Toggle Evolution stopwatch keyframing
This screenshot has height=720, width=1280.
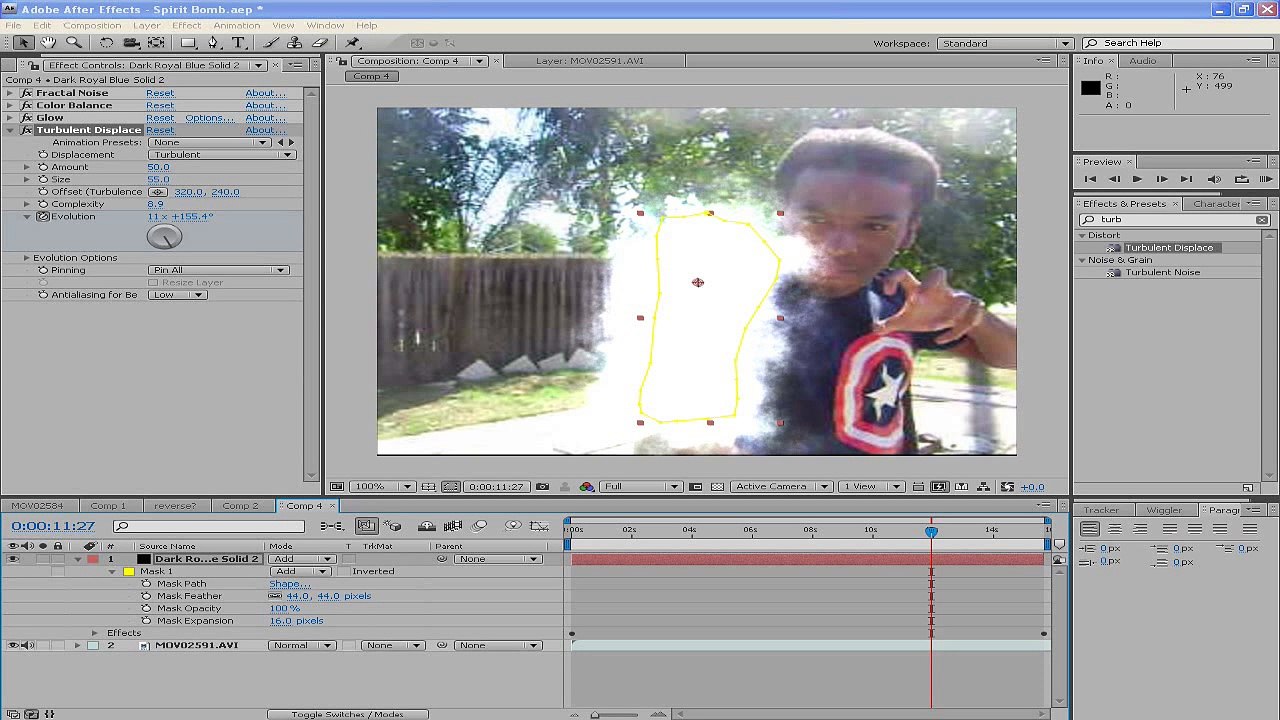click(x=43, y=216)
